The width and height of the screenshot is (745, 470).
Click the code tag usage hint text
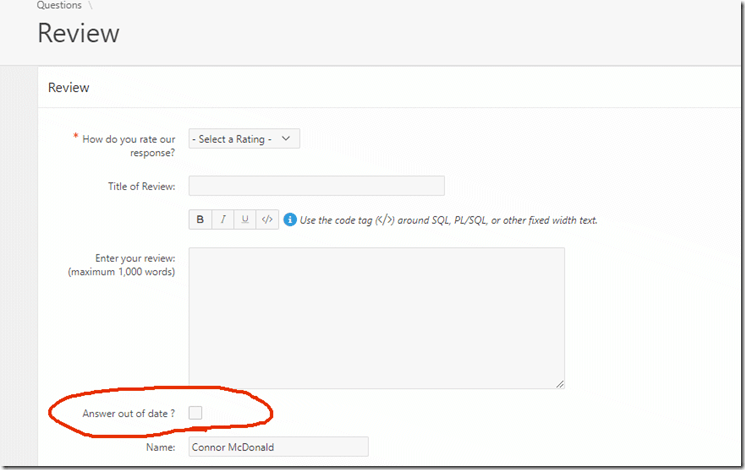(448, 220)
